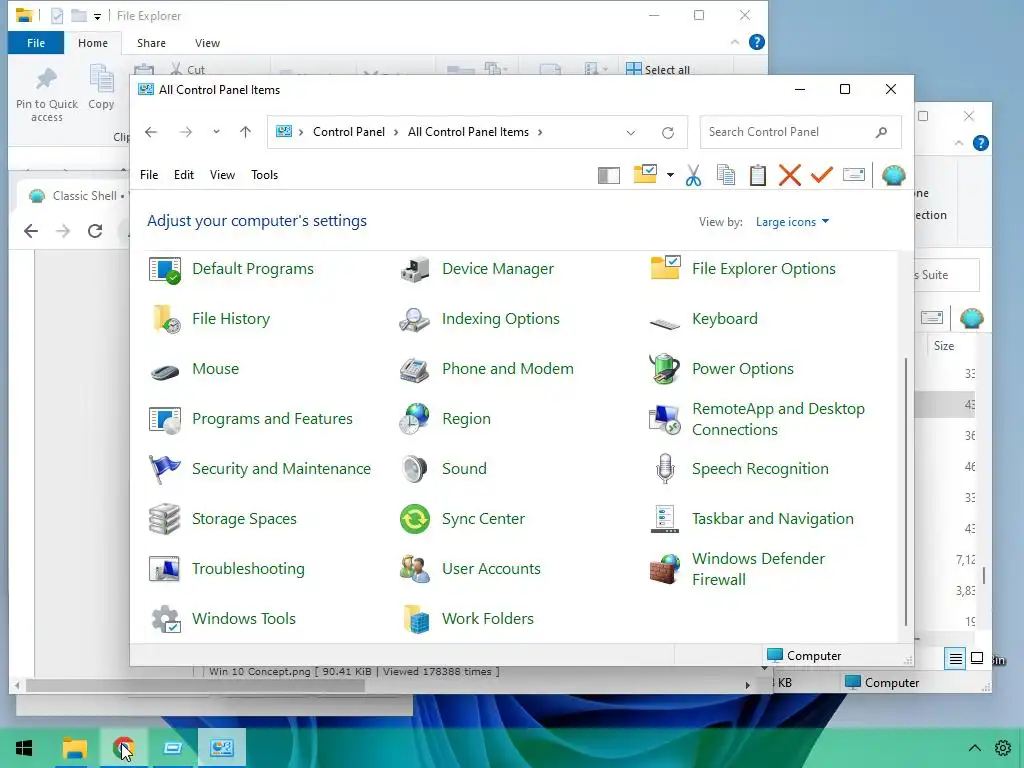Expand dropdown arrow beside Folder Options icon
The image size is (1024, 768).
click(x=670, y=175)
